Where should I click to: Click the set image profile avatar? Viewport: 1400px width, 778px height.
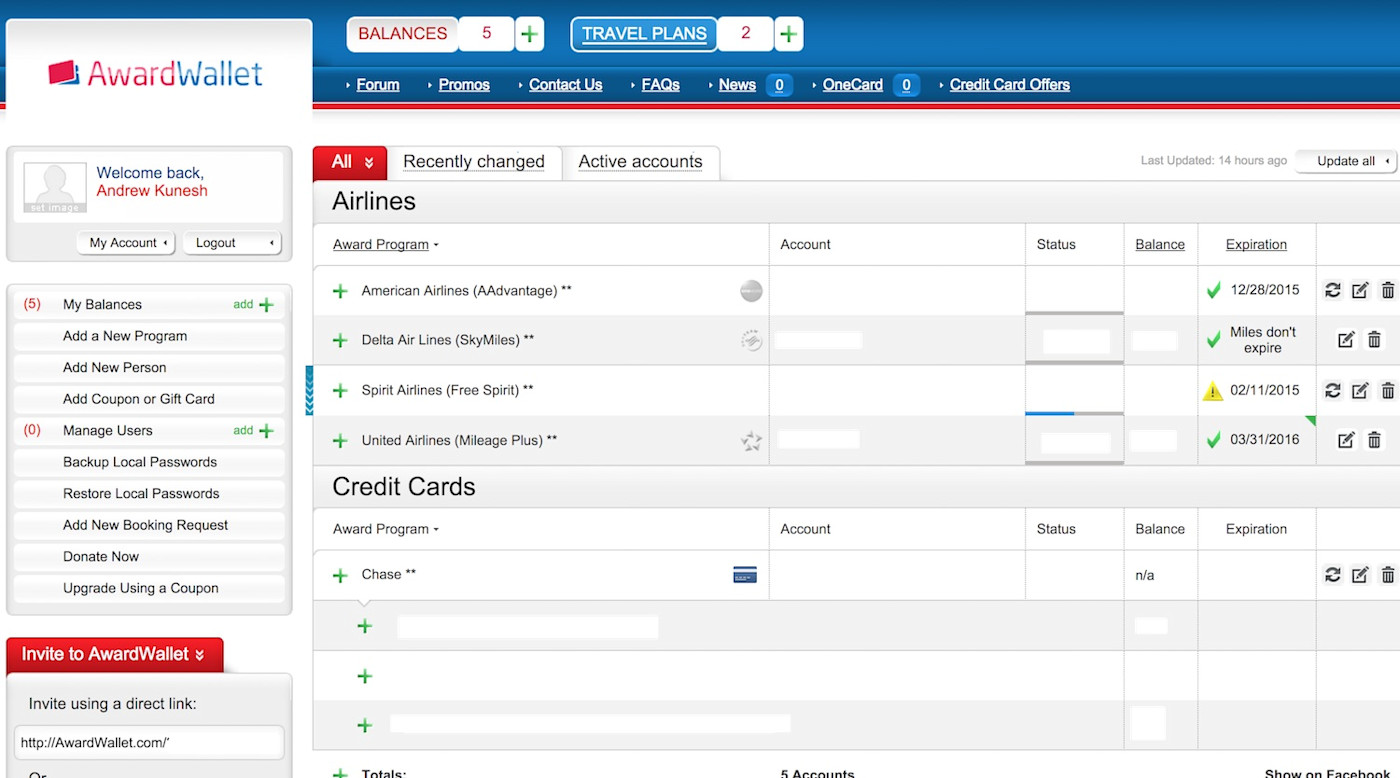tap(54, 187)
